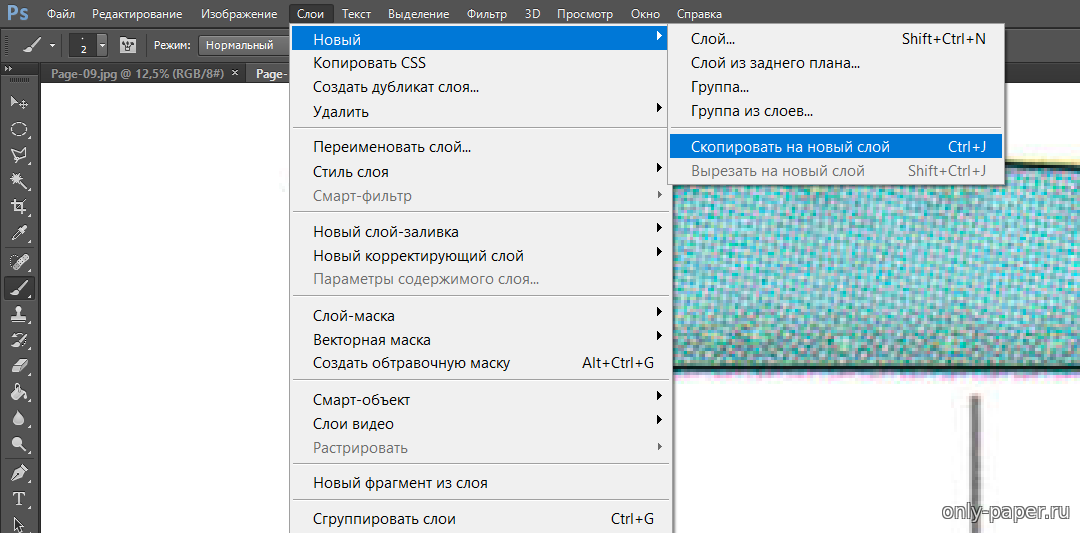Toggle the Brush panel icon in options bar
1080x533 pixels.
coord(127,45)
